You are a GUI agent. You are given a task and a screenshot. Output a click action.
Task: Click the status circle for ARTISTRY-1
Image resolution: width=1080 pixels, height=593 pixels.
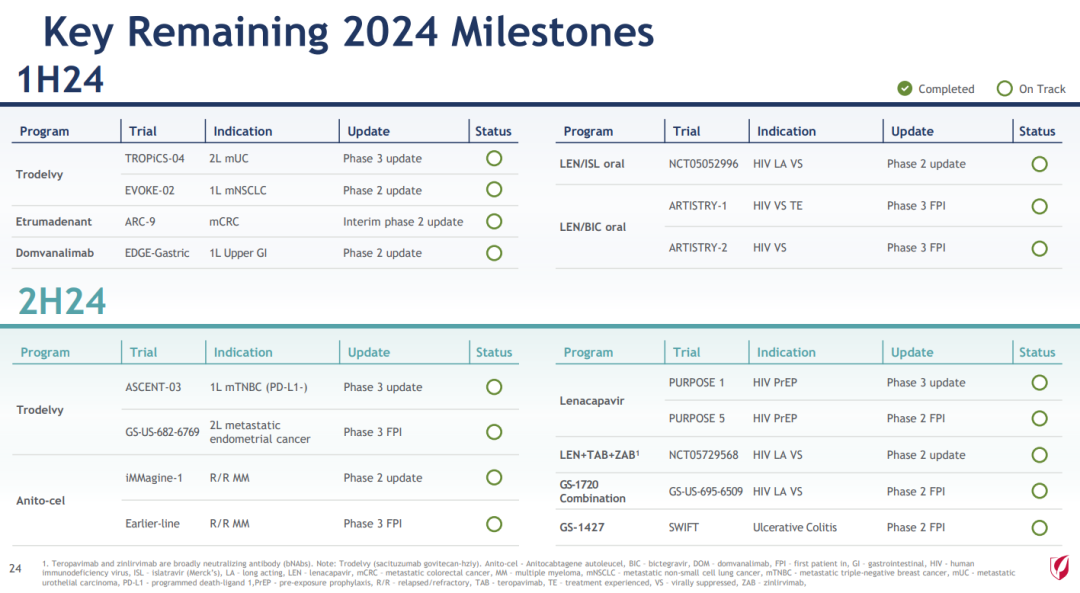pyautogui.click(x=1039, y=206)
